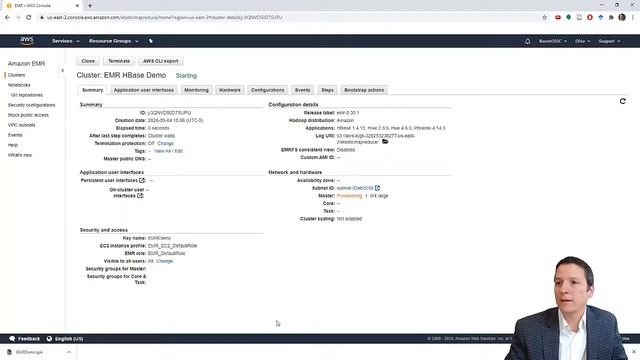
Task: Click the Feedback label in footer
Action: pos(29,339)
